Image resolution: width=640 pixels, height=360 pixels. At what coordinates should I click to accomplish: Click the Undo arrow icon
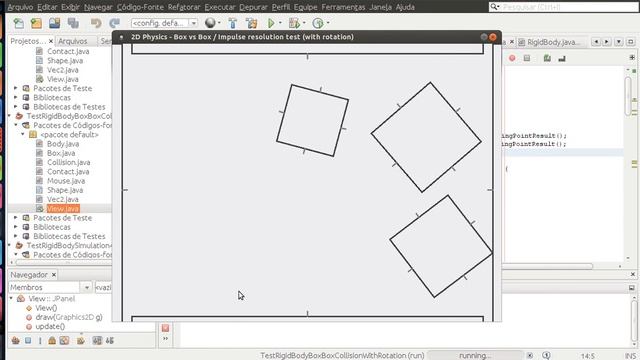coord(96,23)
